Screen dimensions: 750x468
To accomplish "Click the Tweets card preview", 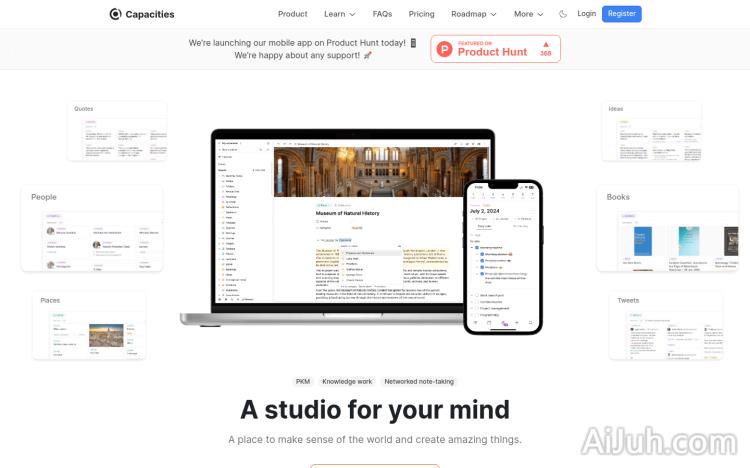I will click(x=665, y=326).
